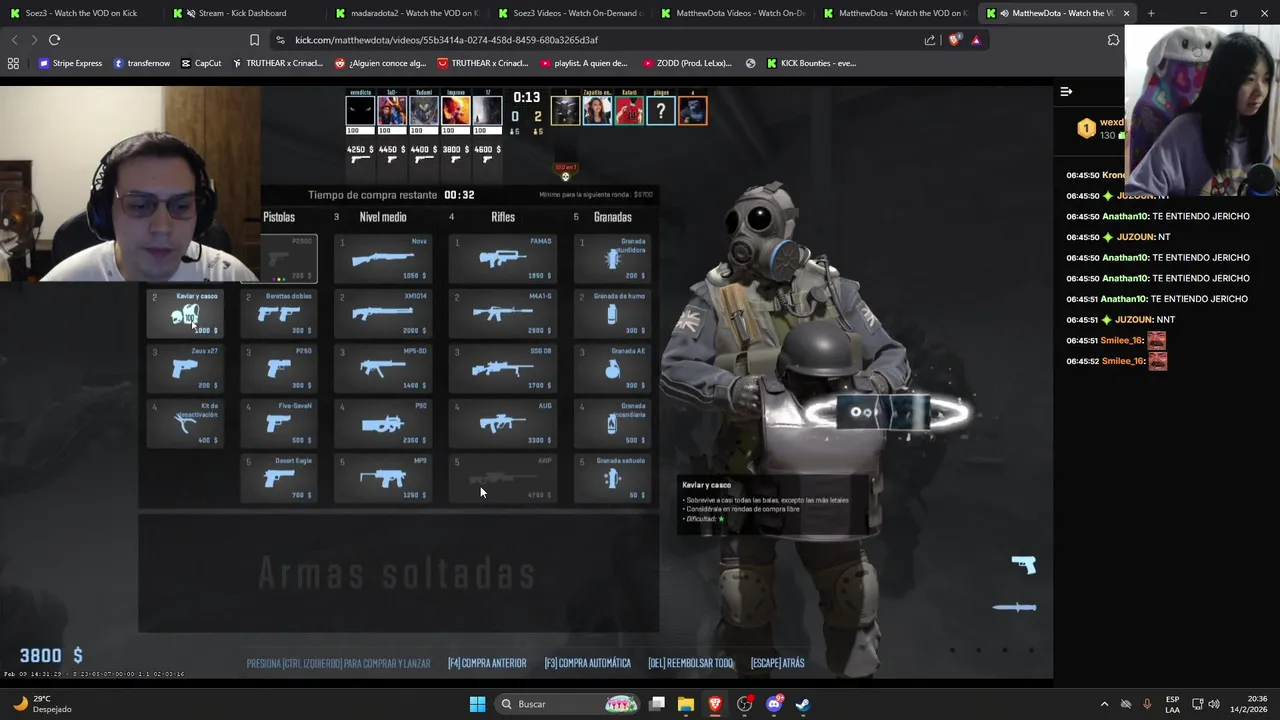Open ZODD (Prod. LeLxx) bookmark

687,63
